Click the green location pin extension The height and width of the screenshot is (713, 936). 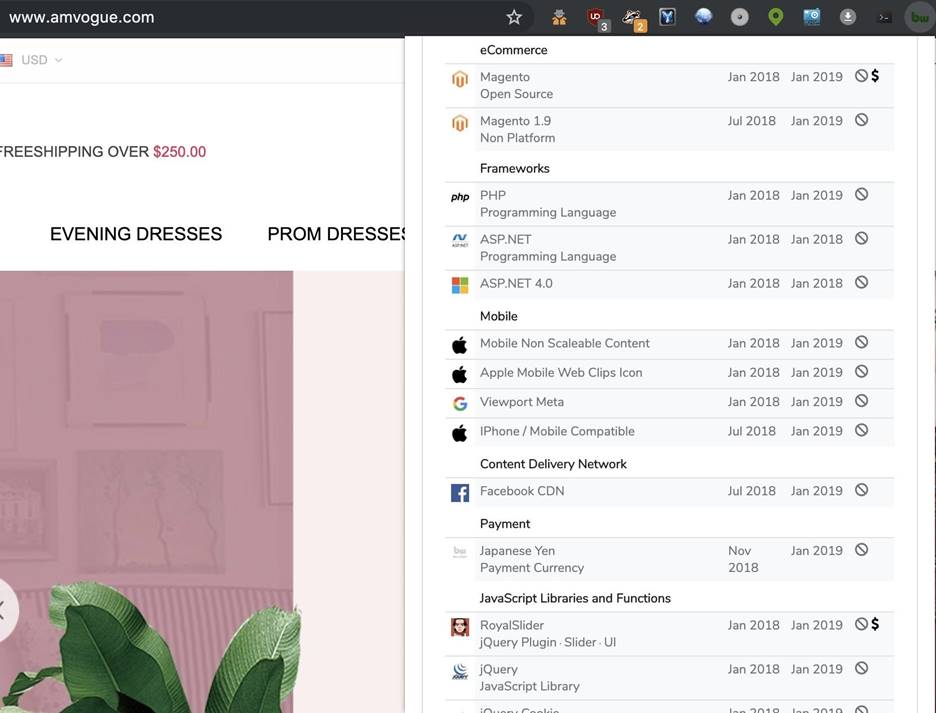click(x=775, y=17)
